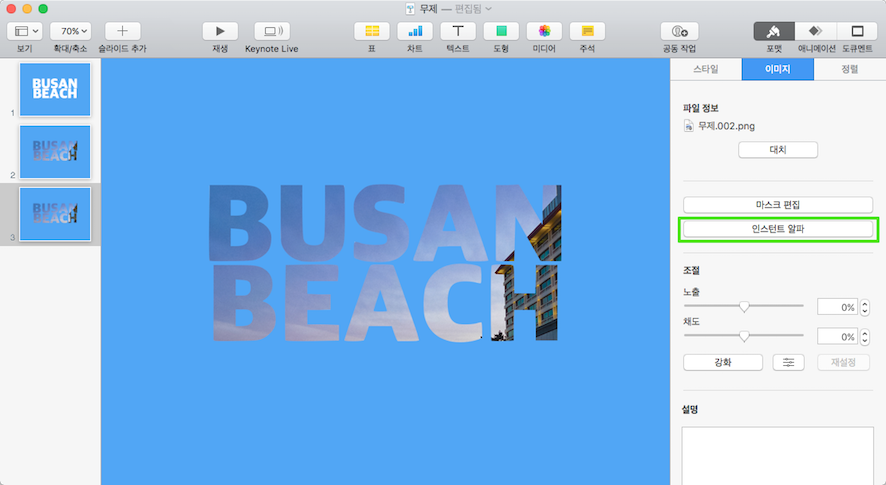Switch to the 스타일 tab
Viewport: 886px width, 485px height.
tap(706, 69)
